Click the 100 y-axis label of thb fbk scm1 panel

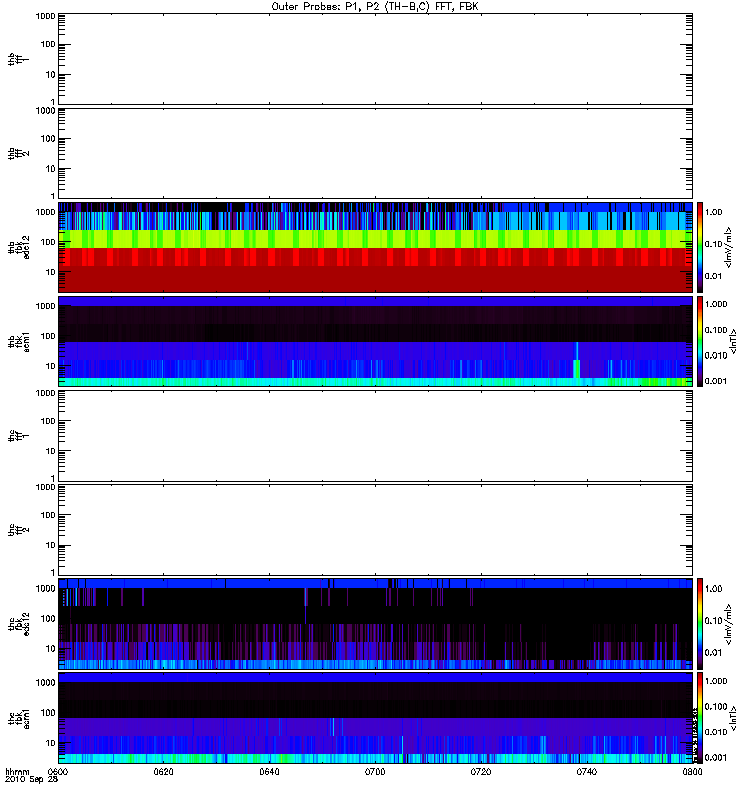coord(48,336)
